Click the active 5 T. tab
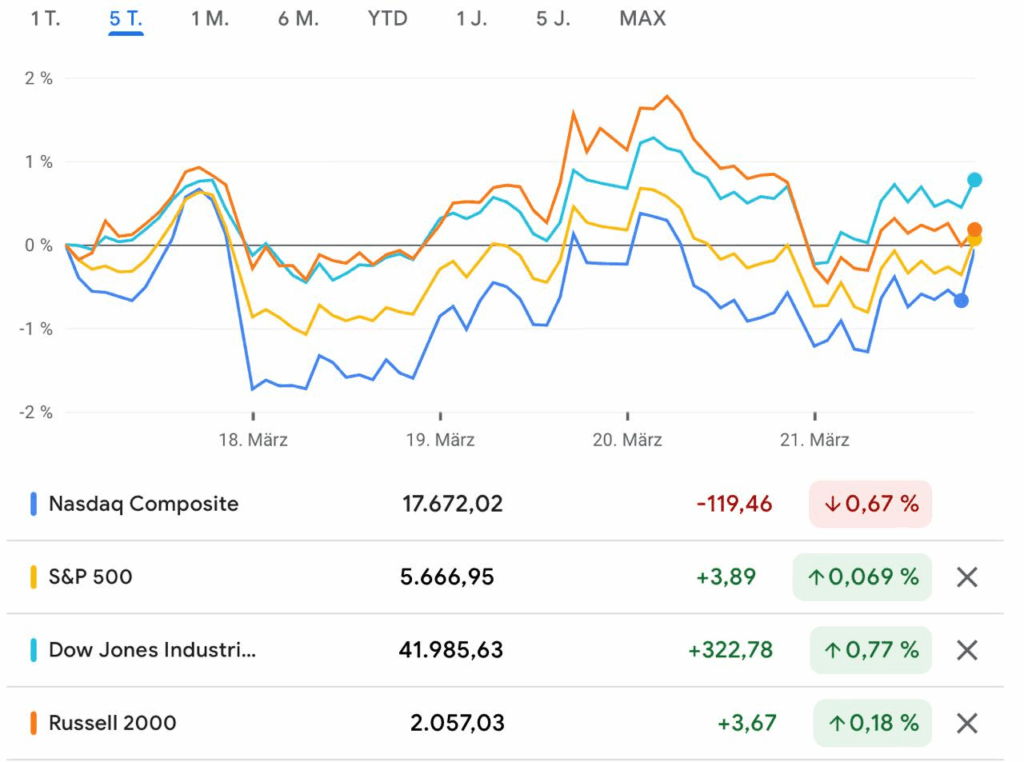1024x762 pixels. click(126, 19)
